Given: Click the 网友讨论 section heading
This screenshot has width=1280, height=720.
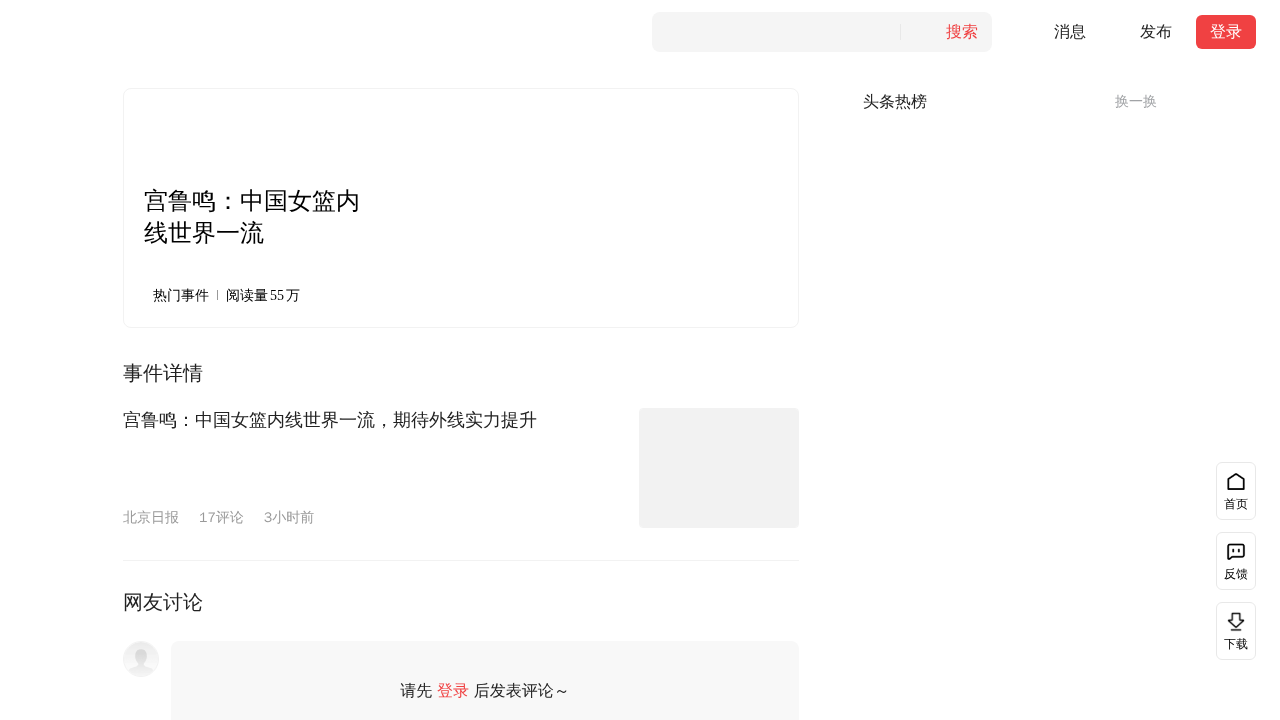Looking at the screenshot, I should [163, 602].
